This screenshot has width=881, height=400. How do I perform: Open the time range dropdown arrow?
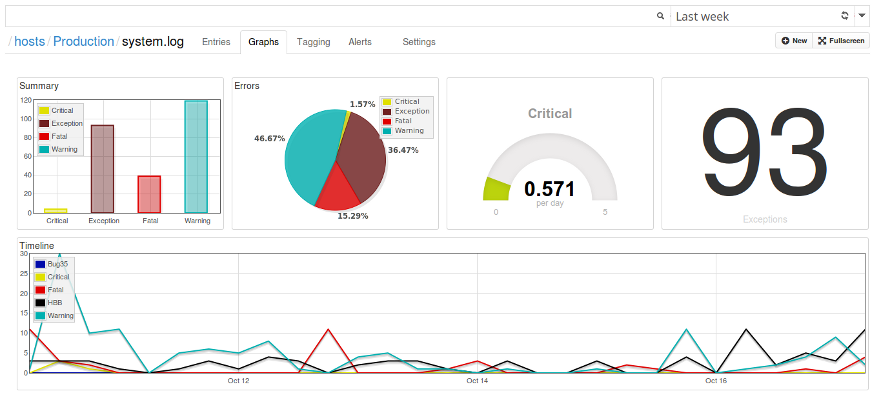pyautogui.click(x=862, y=17)
